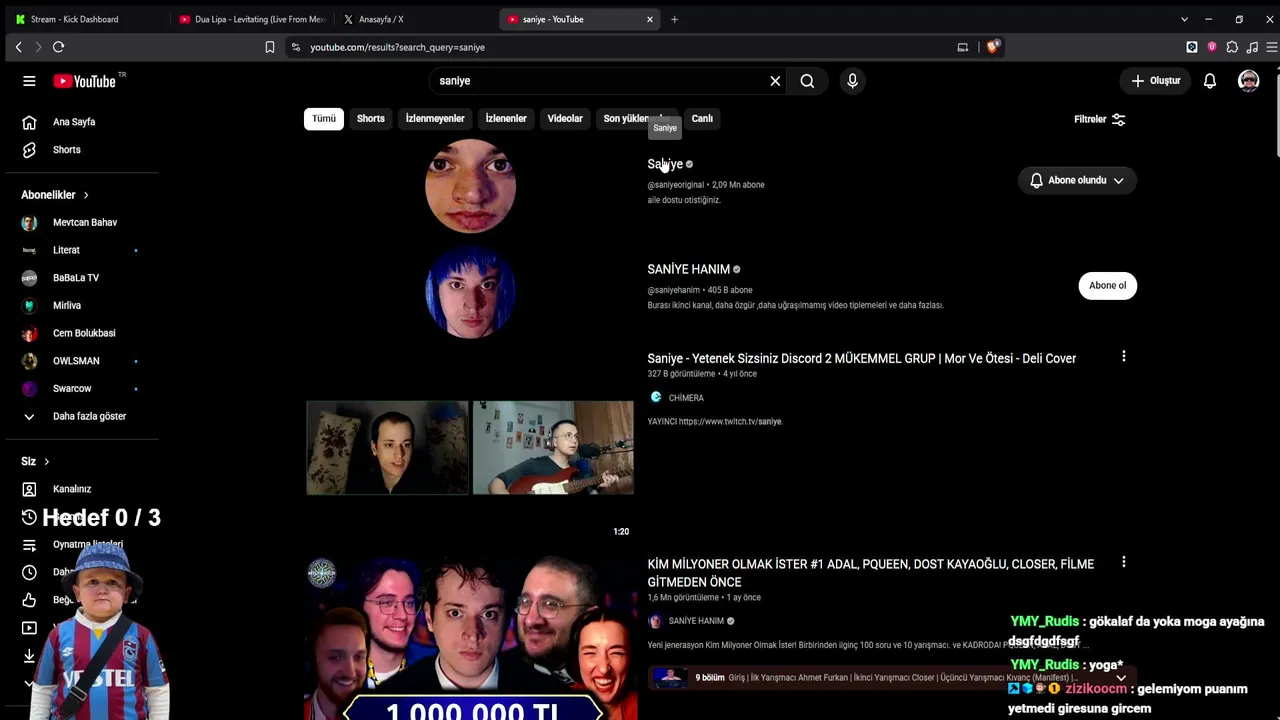
Task: Open the Brave Shields icon
Action: [993, 47]
